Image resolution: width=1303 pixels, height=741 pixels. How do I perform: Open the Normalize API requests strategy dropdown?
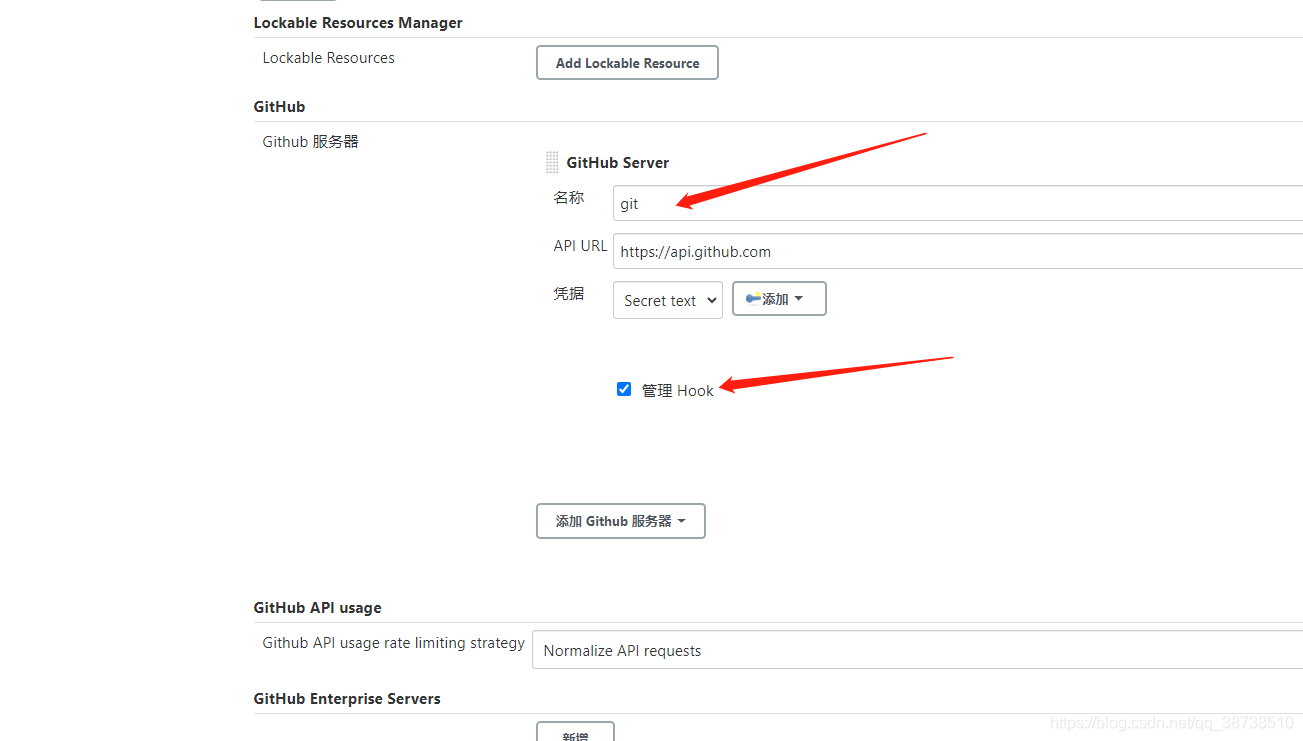coord(918,650)
